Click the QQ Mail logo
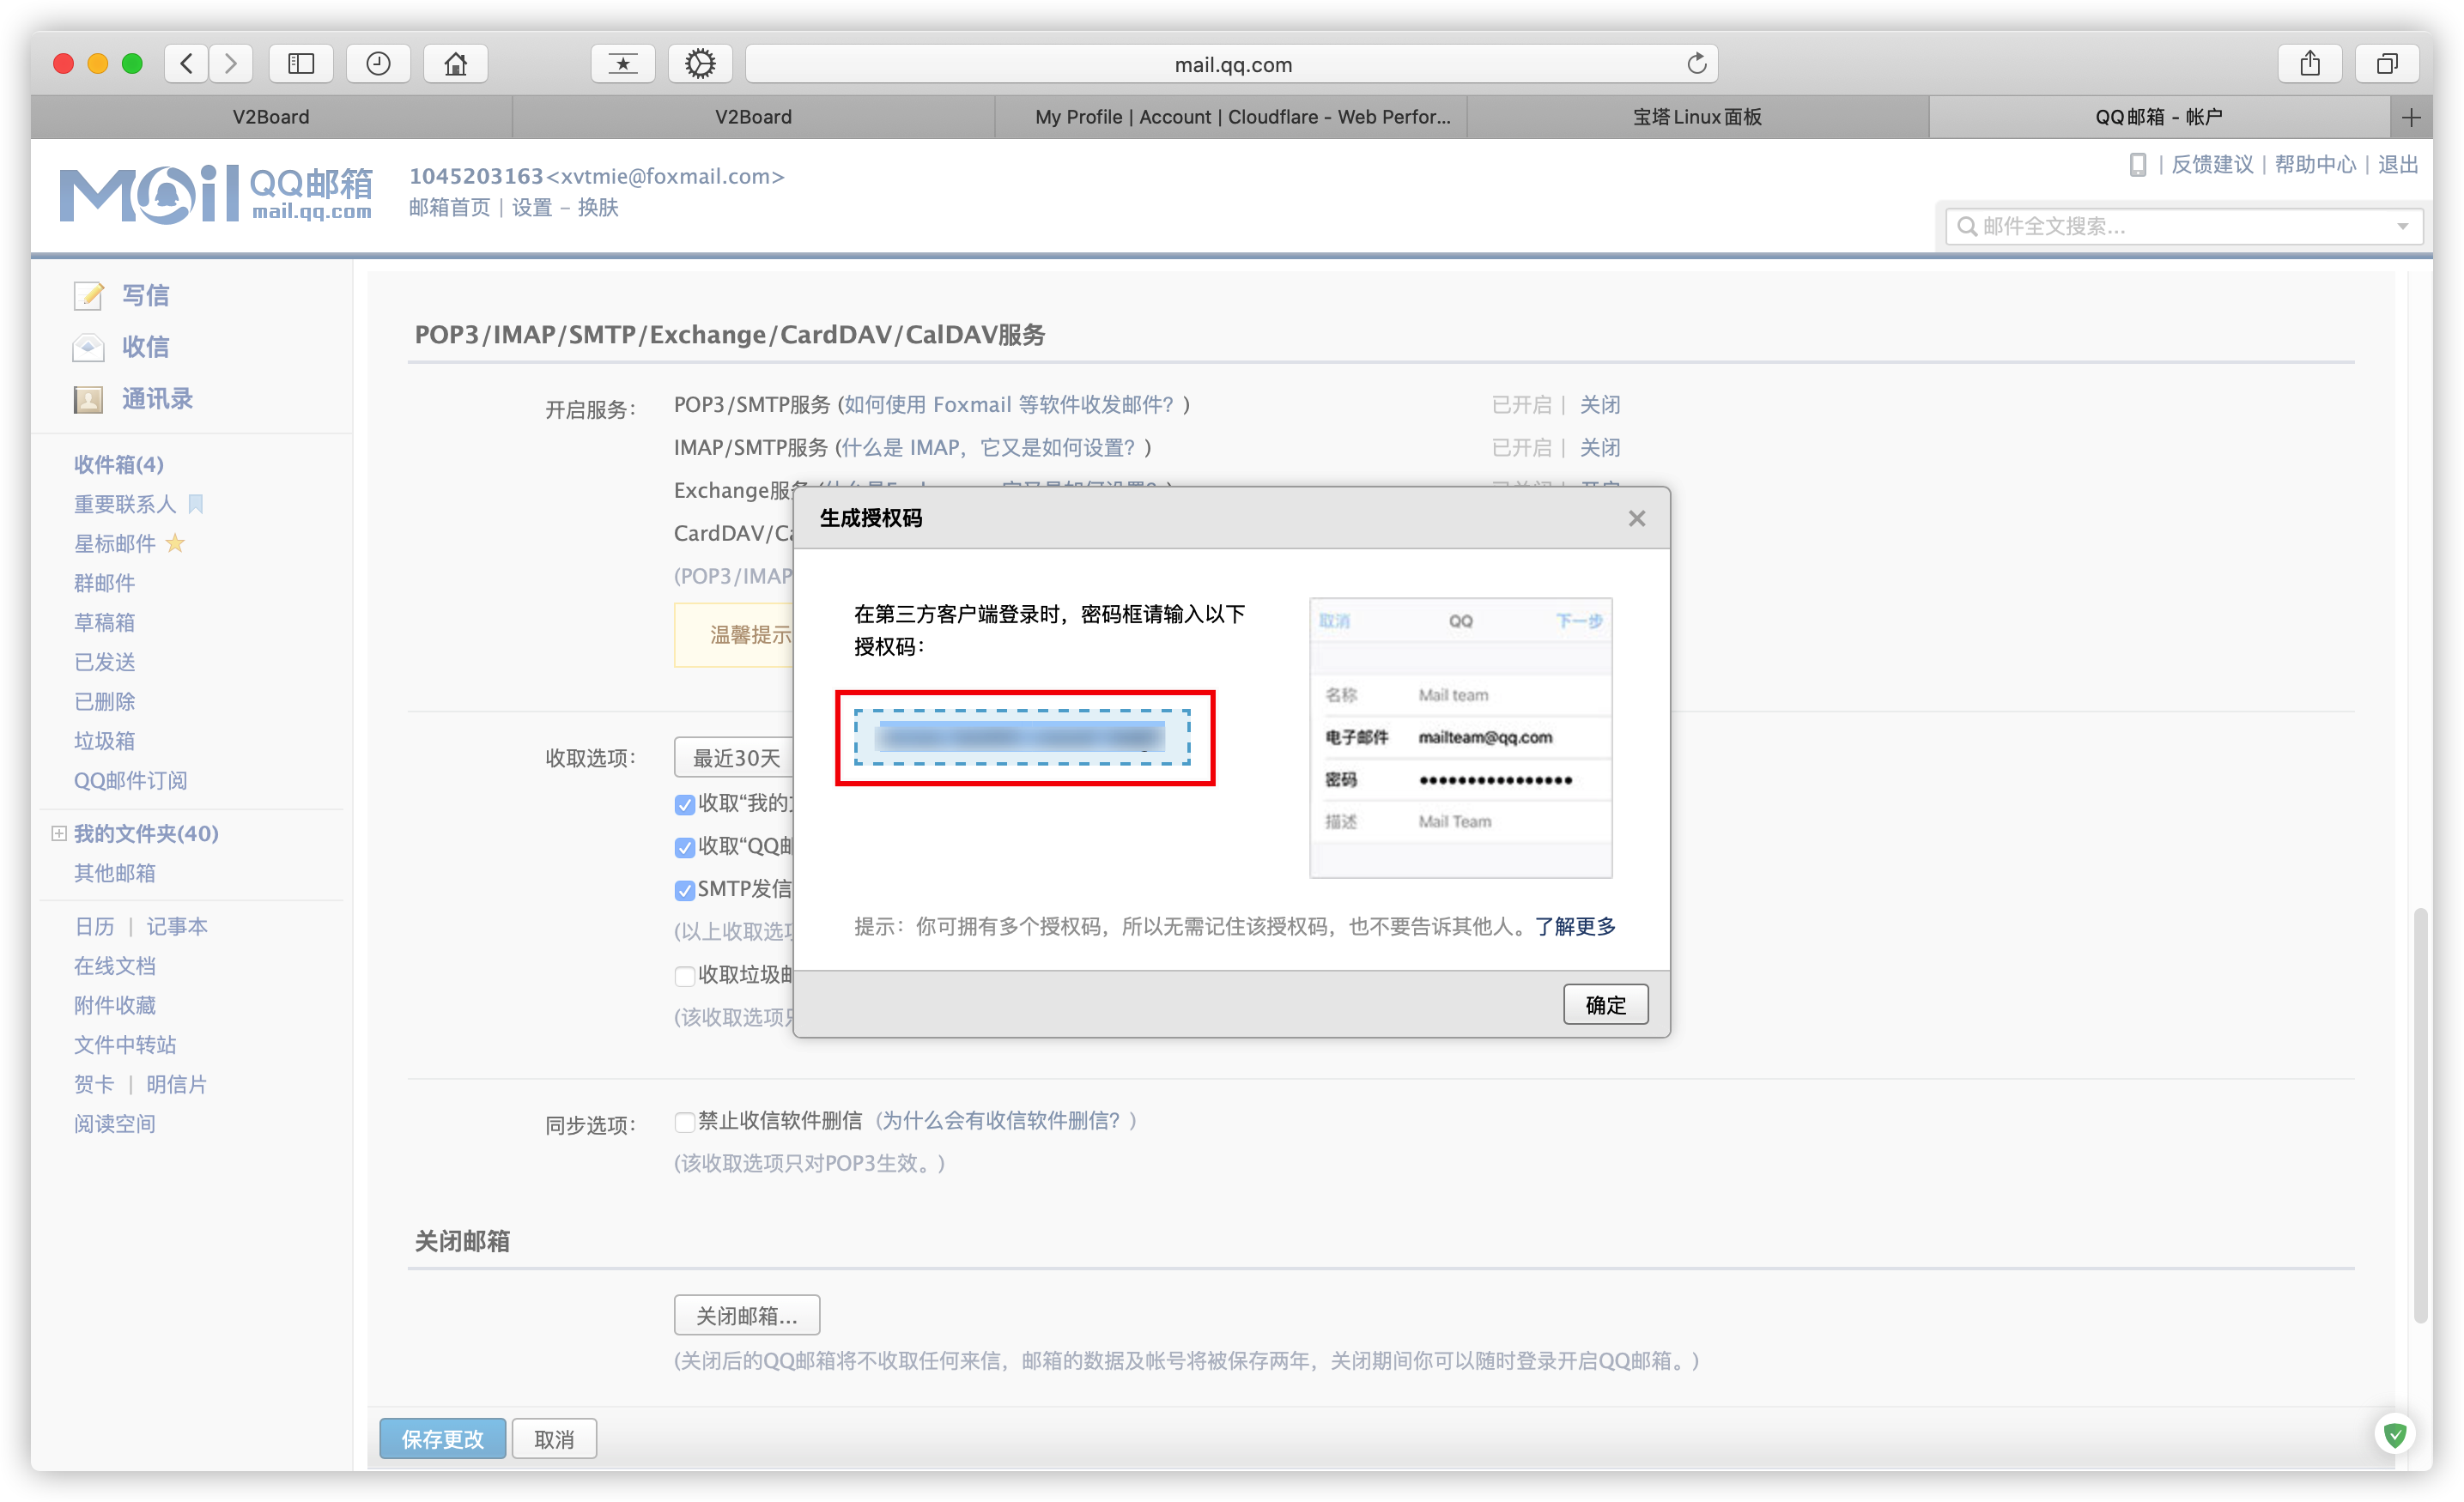 [216, 193]
